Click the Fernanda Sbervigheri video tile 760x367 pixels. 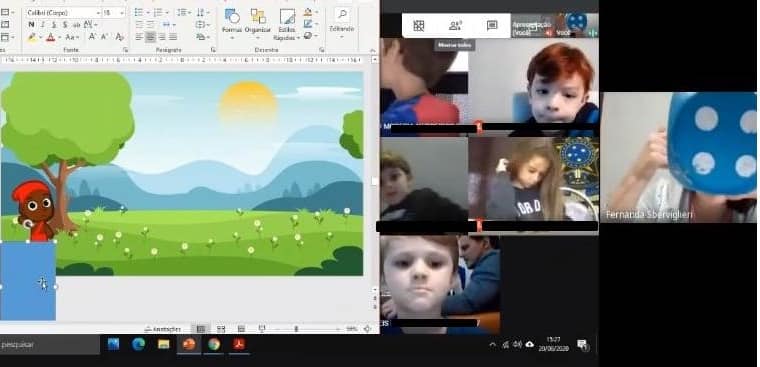pyautogui.click(x=678, y=157)
